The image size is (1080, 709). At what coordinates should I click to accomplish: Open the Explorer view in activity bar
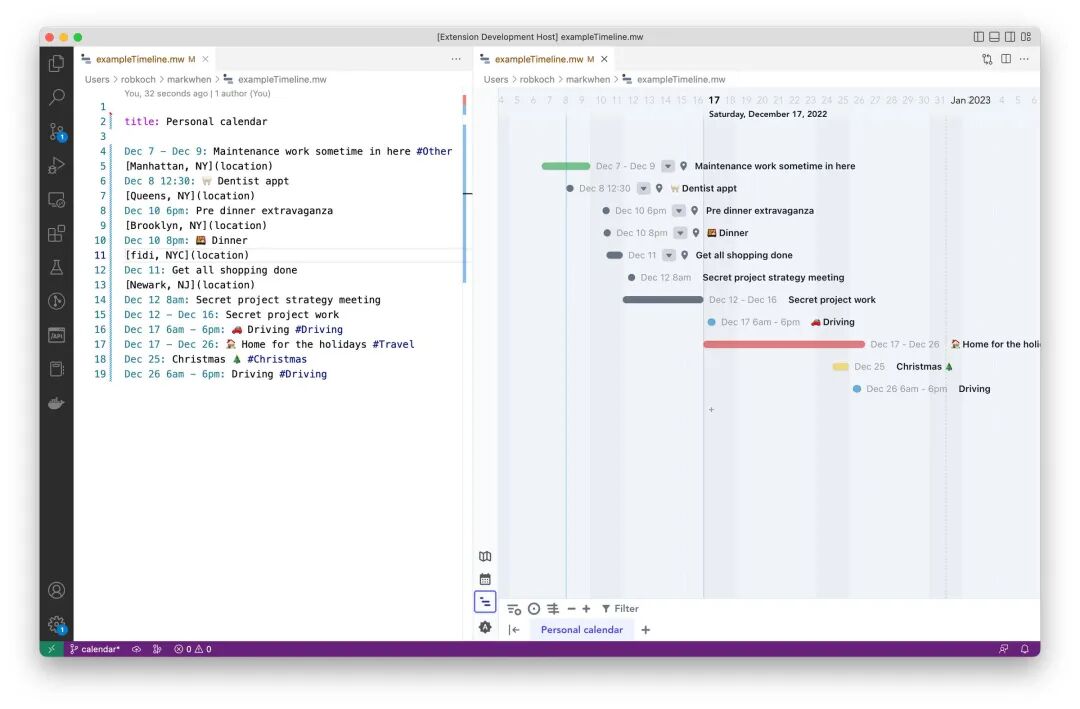point(56,63)
